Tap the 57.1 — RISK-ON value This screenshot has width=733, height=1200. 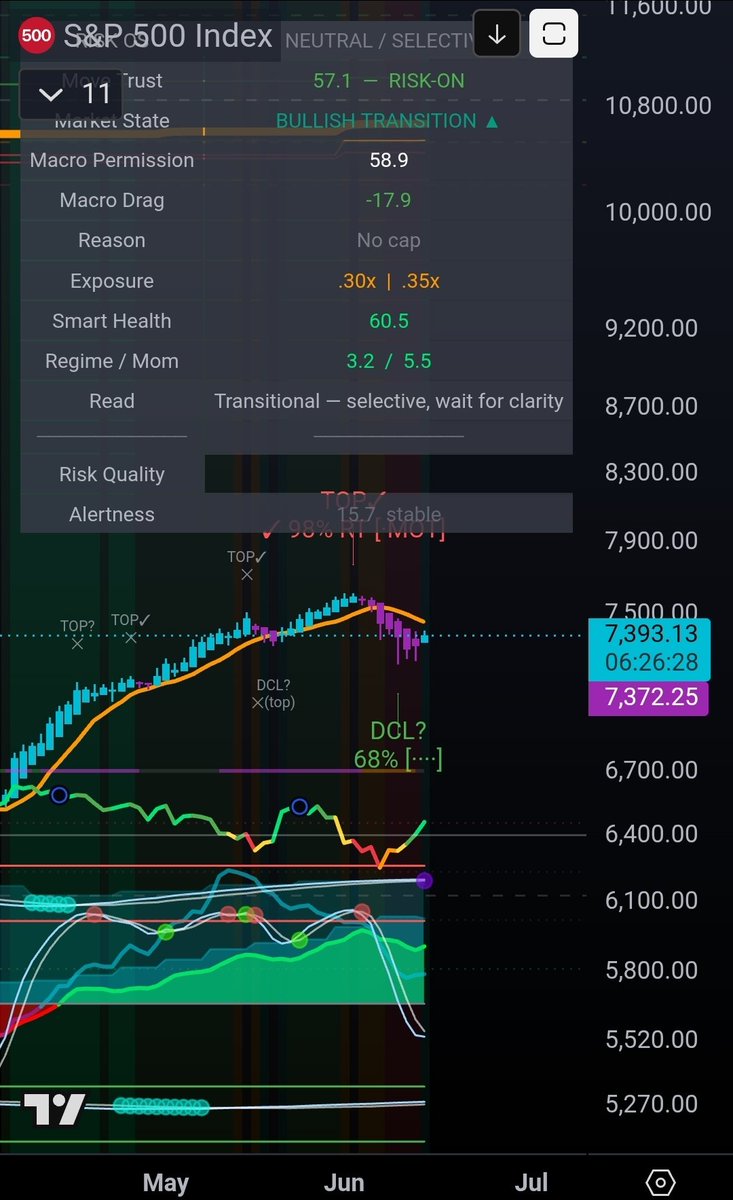pyautogui.click(x=388, y=80)
